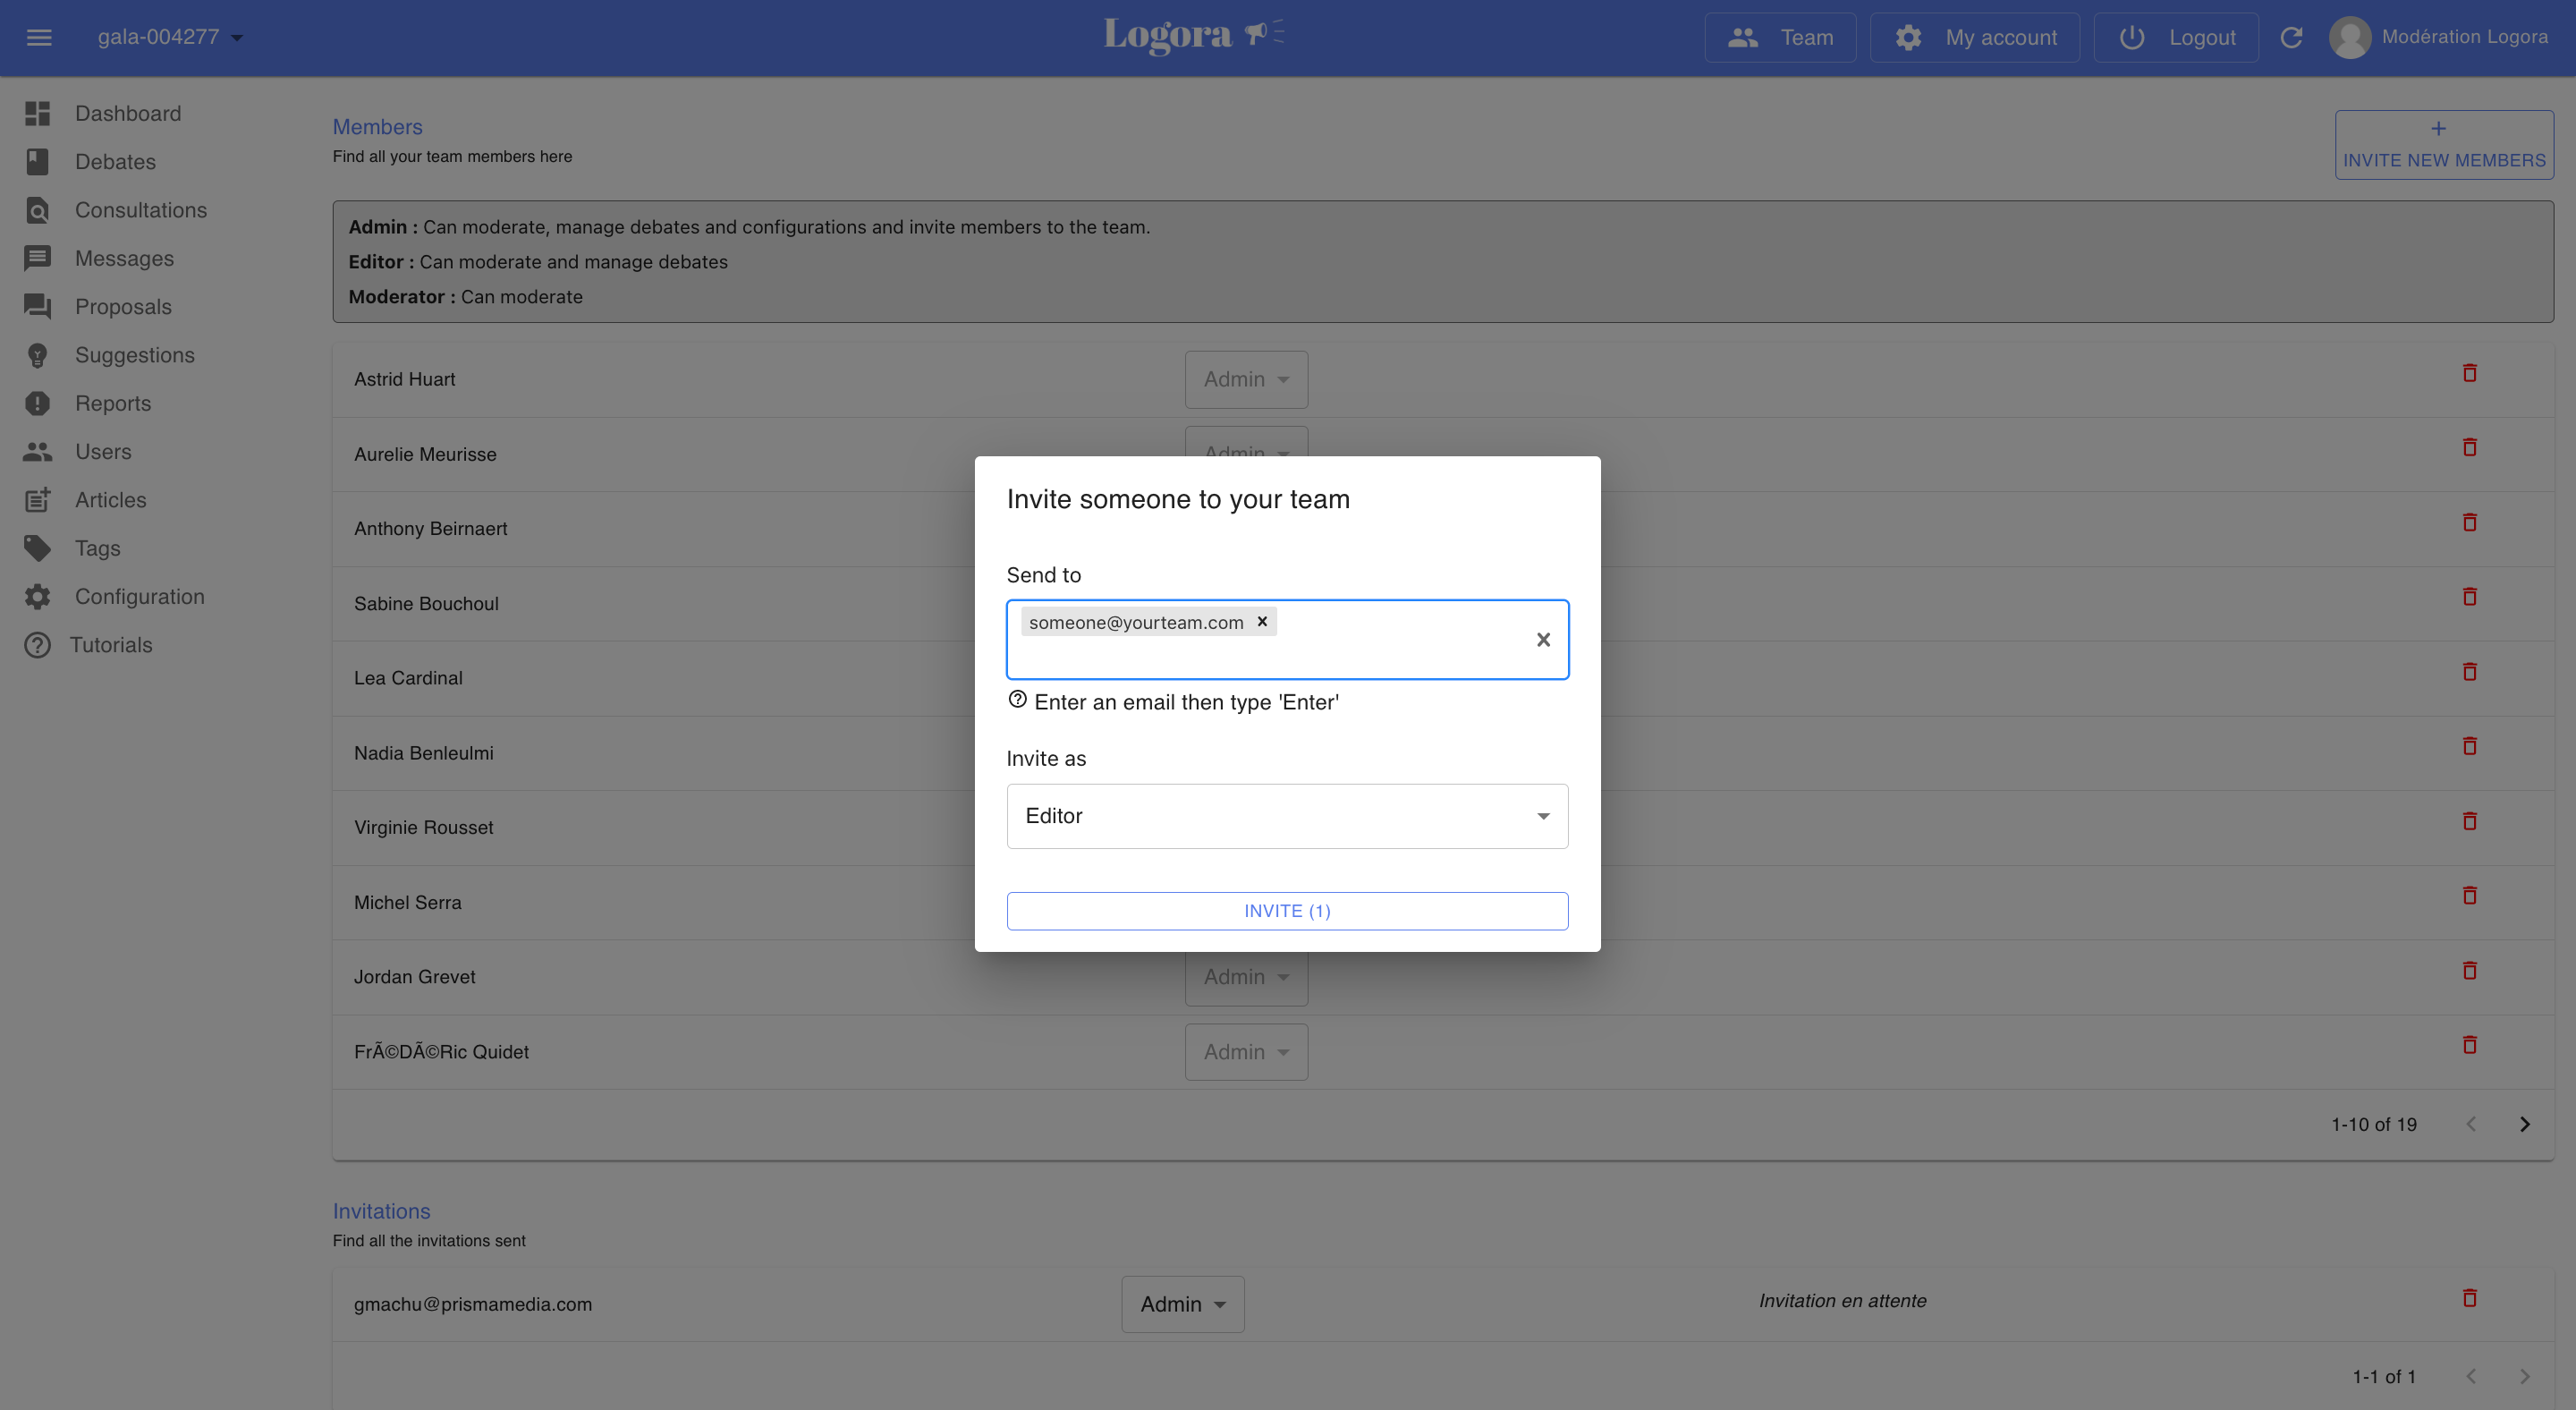Expand the gala-004277 project selector
The image size is (2576, 1410).
click(x=170, y=38)
